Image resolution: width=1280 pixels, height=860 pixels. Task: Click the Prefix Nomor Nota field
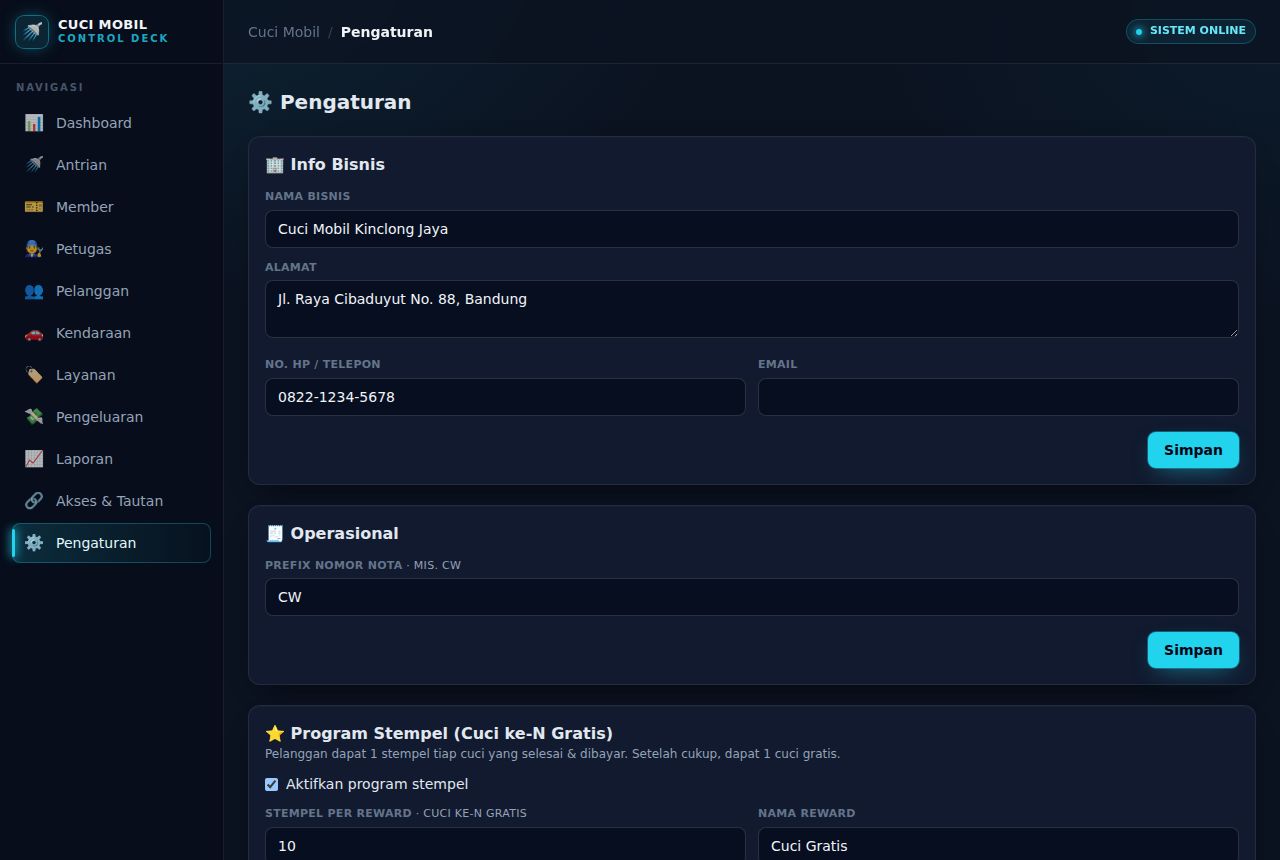click(752, 597)
